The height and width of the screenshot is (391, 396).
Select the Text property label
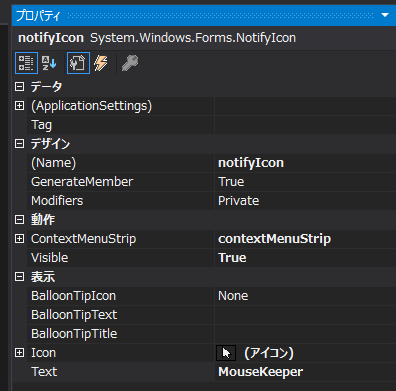click(44, 372)
